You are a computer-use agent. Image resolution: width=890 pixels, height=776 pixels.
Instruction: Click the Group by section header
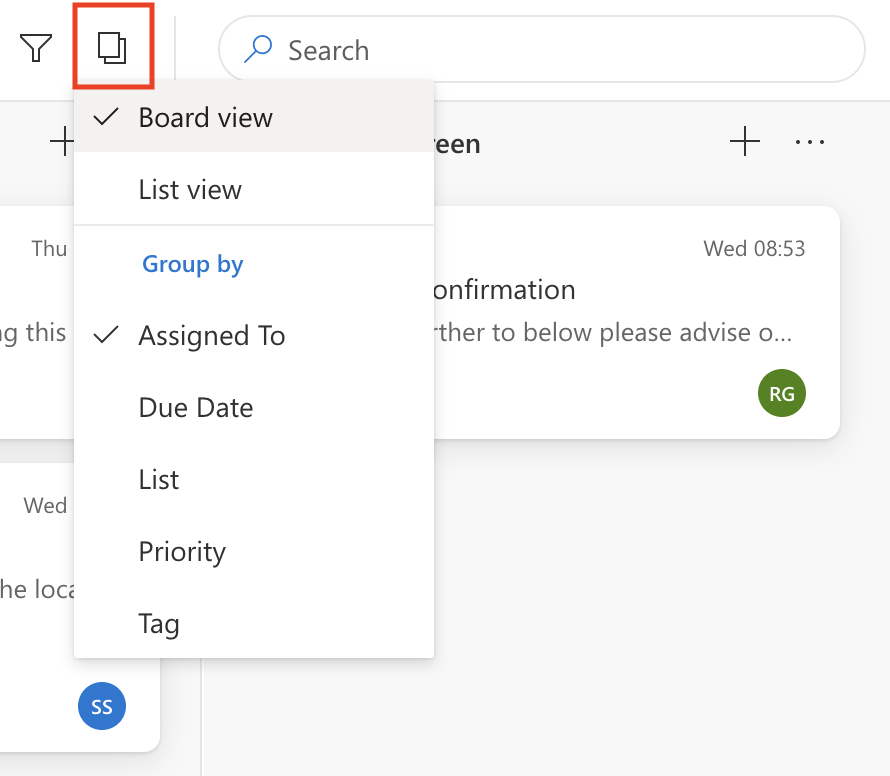pyautogui.click(x=193, y=264)
